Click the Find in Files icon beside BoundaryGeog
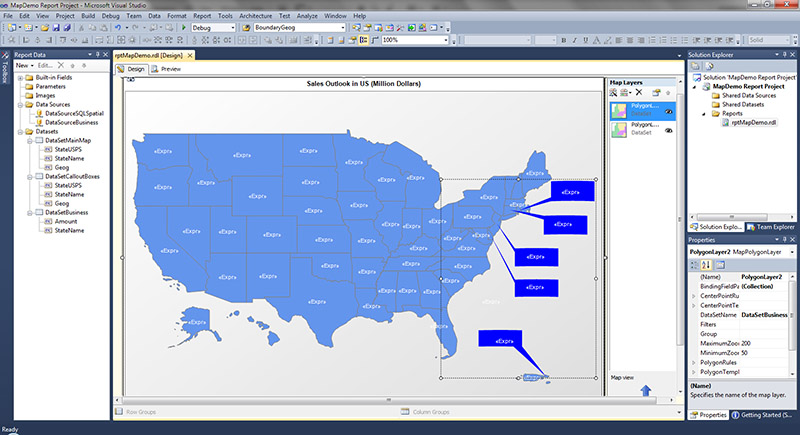The image size is (800, 435). [x=246, y=28]
